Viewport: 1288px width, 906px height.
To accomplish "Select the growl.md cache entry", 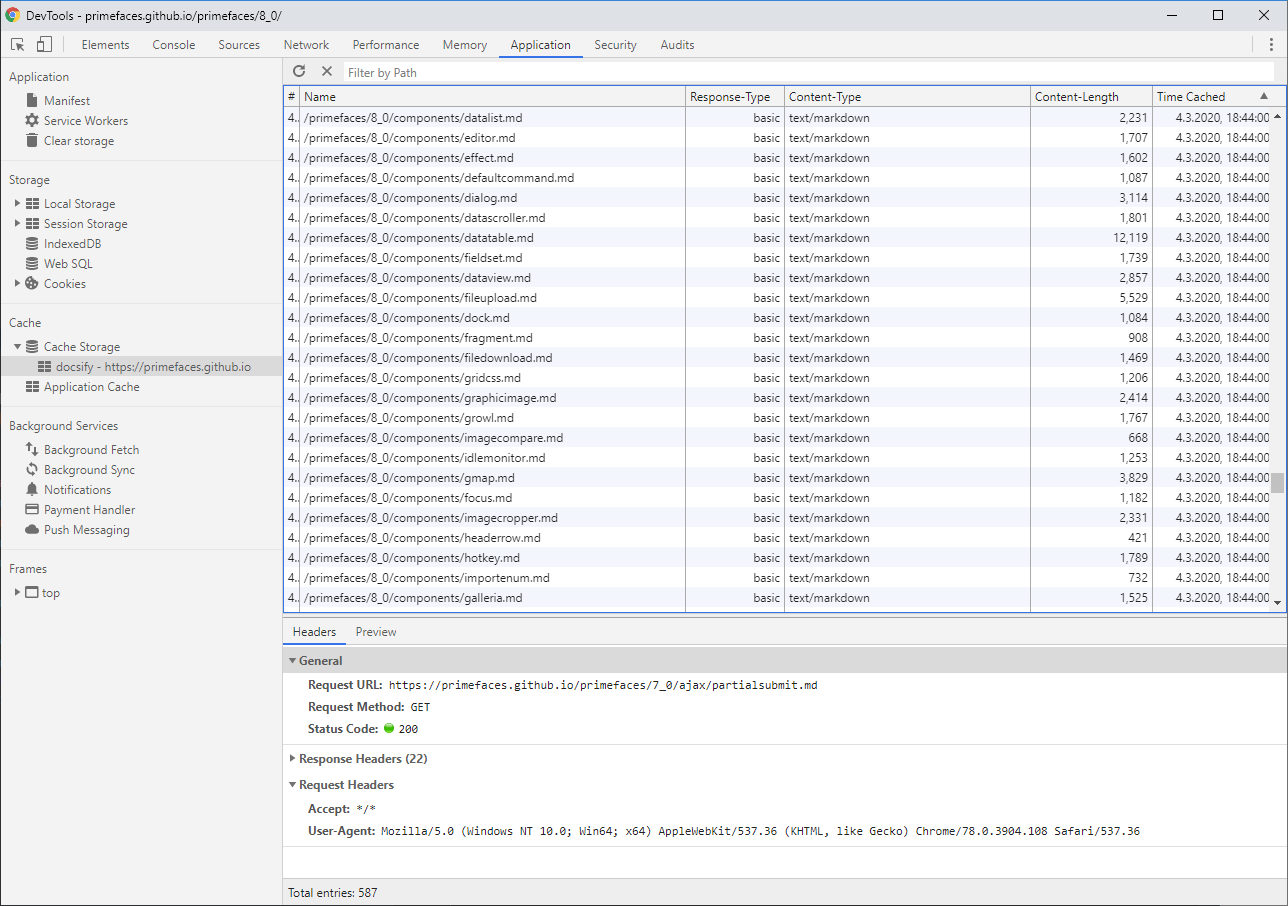I will pyautogui.click(x=778, y=418).
